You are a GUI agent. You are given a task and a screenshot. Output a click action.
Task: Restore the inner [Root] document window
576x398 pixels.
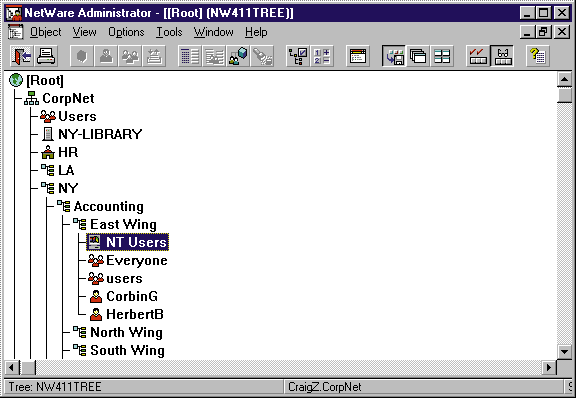(x=543, y=32)
